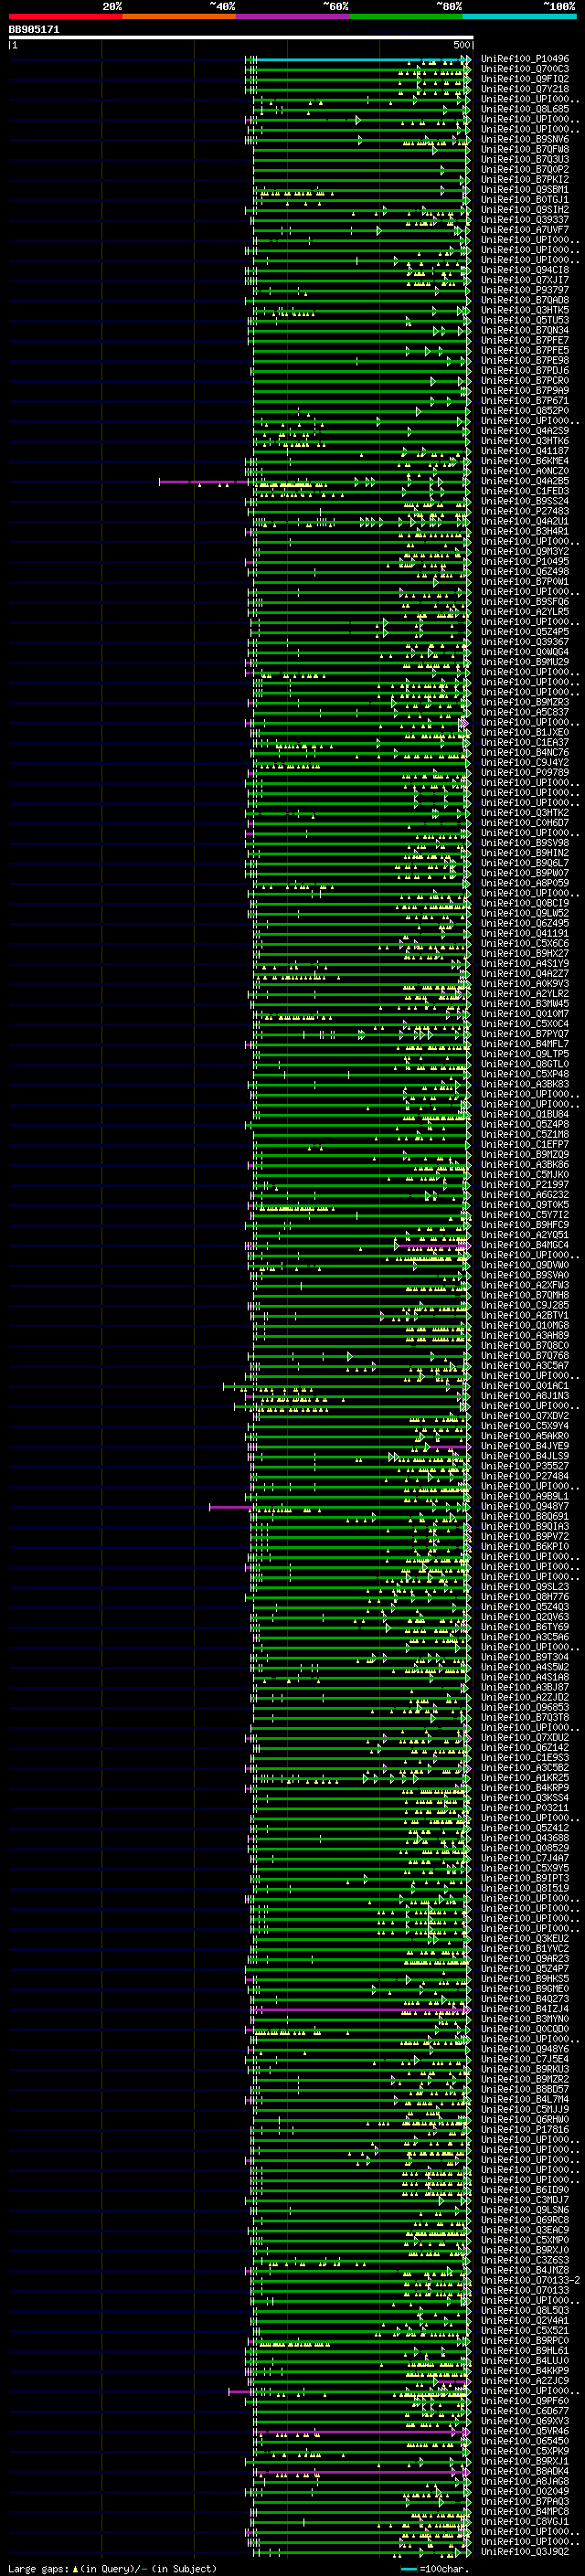The height and width of the screenshot is (2576, 585).
Task: Open hit UniRef100_C9J285
Action: pyautogui.click(x=525, y=1305)
